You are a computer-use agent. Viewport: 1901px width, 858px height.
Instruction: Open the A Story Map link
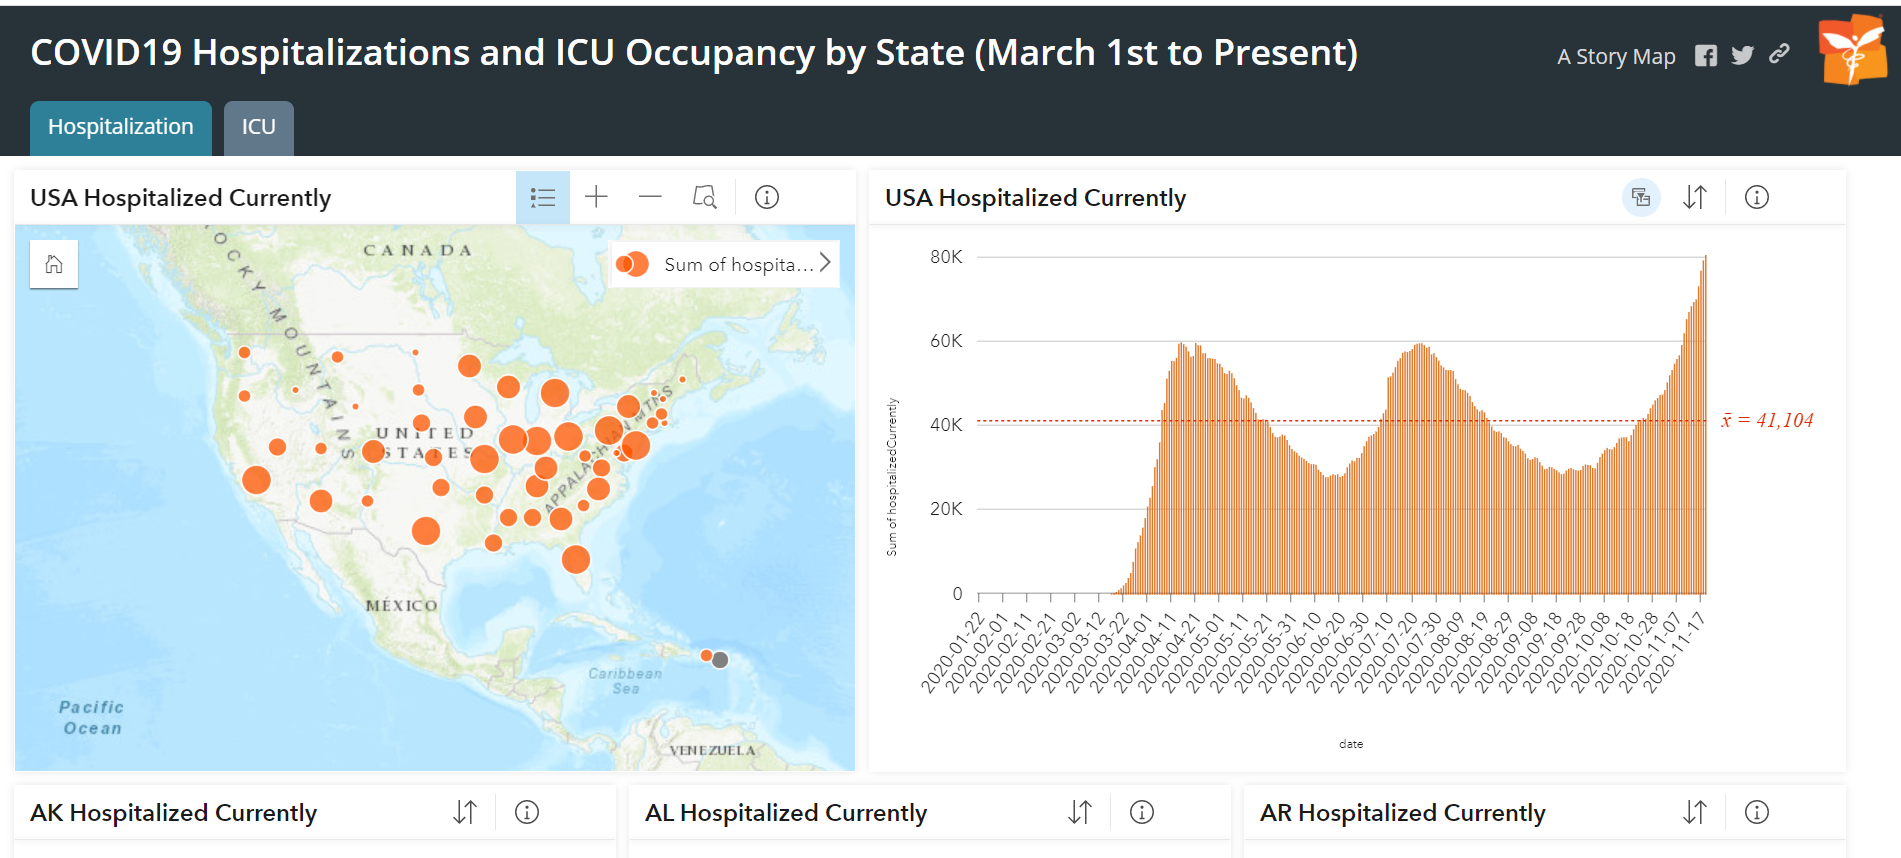(1616, 57)
